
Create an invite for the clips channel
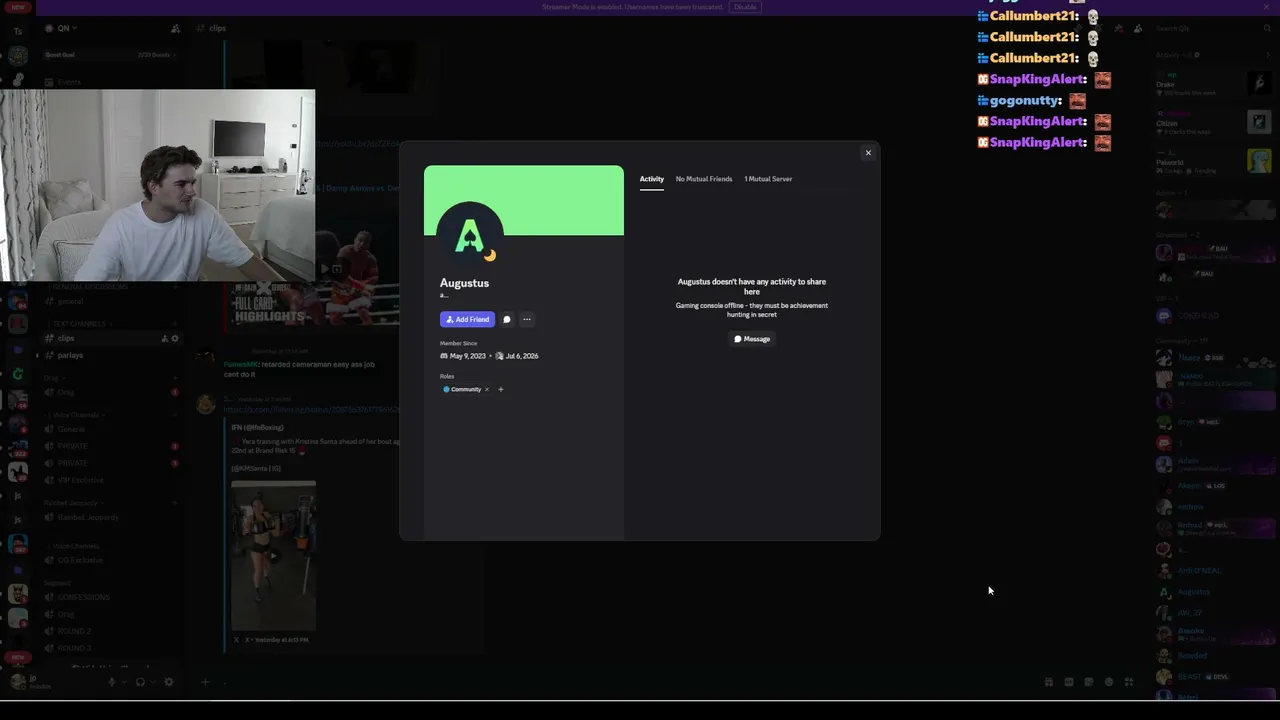pos(165,338)
